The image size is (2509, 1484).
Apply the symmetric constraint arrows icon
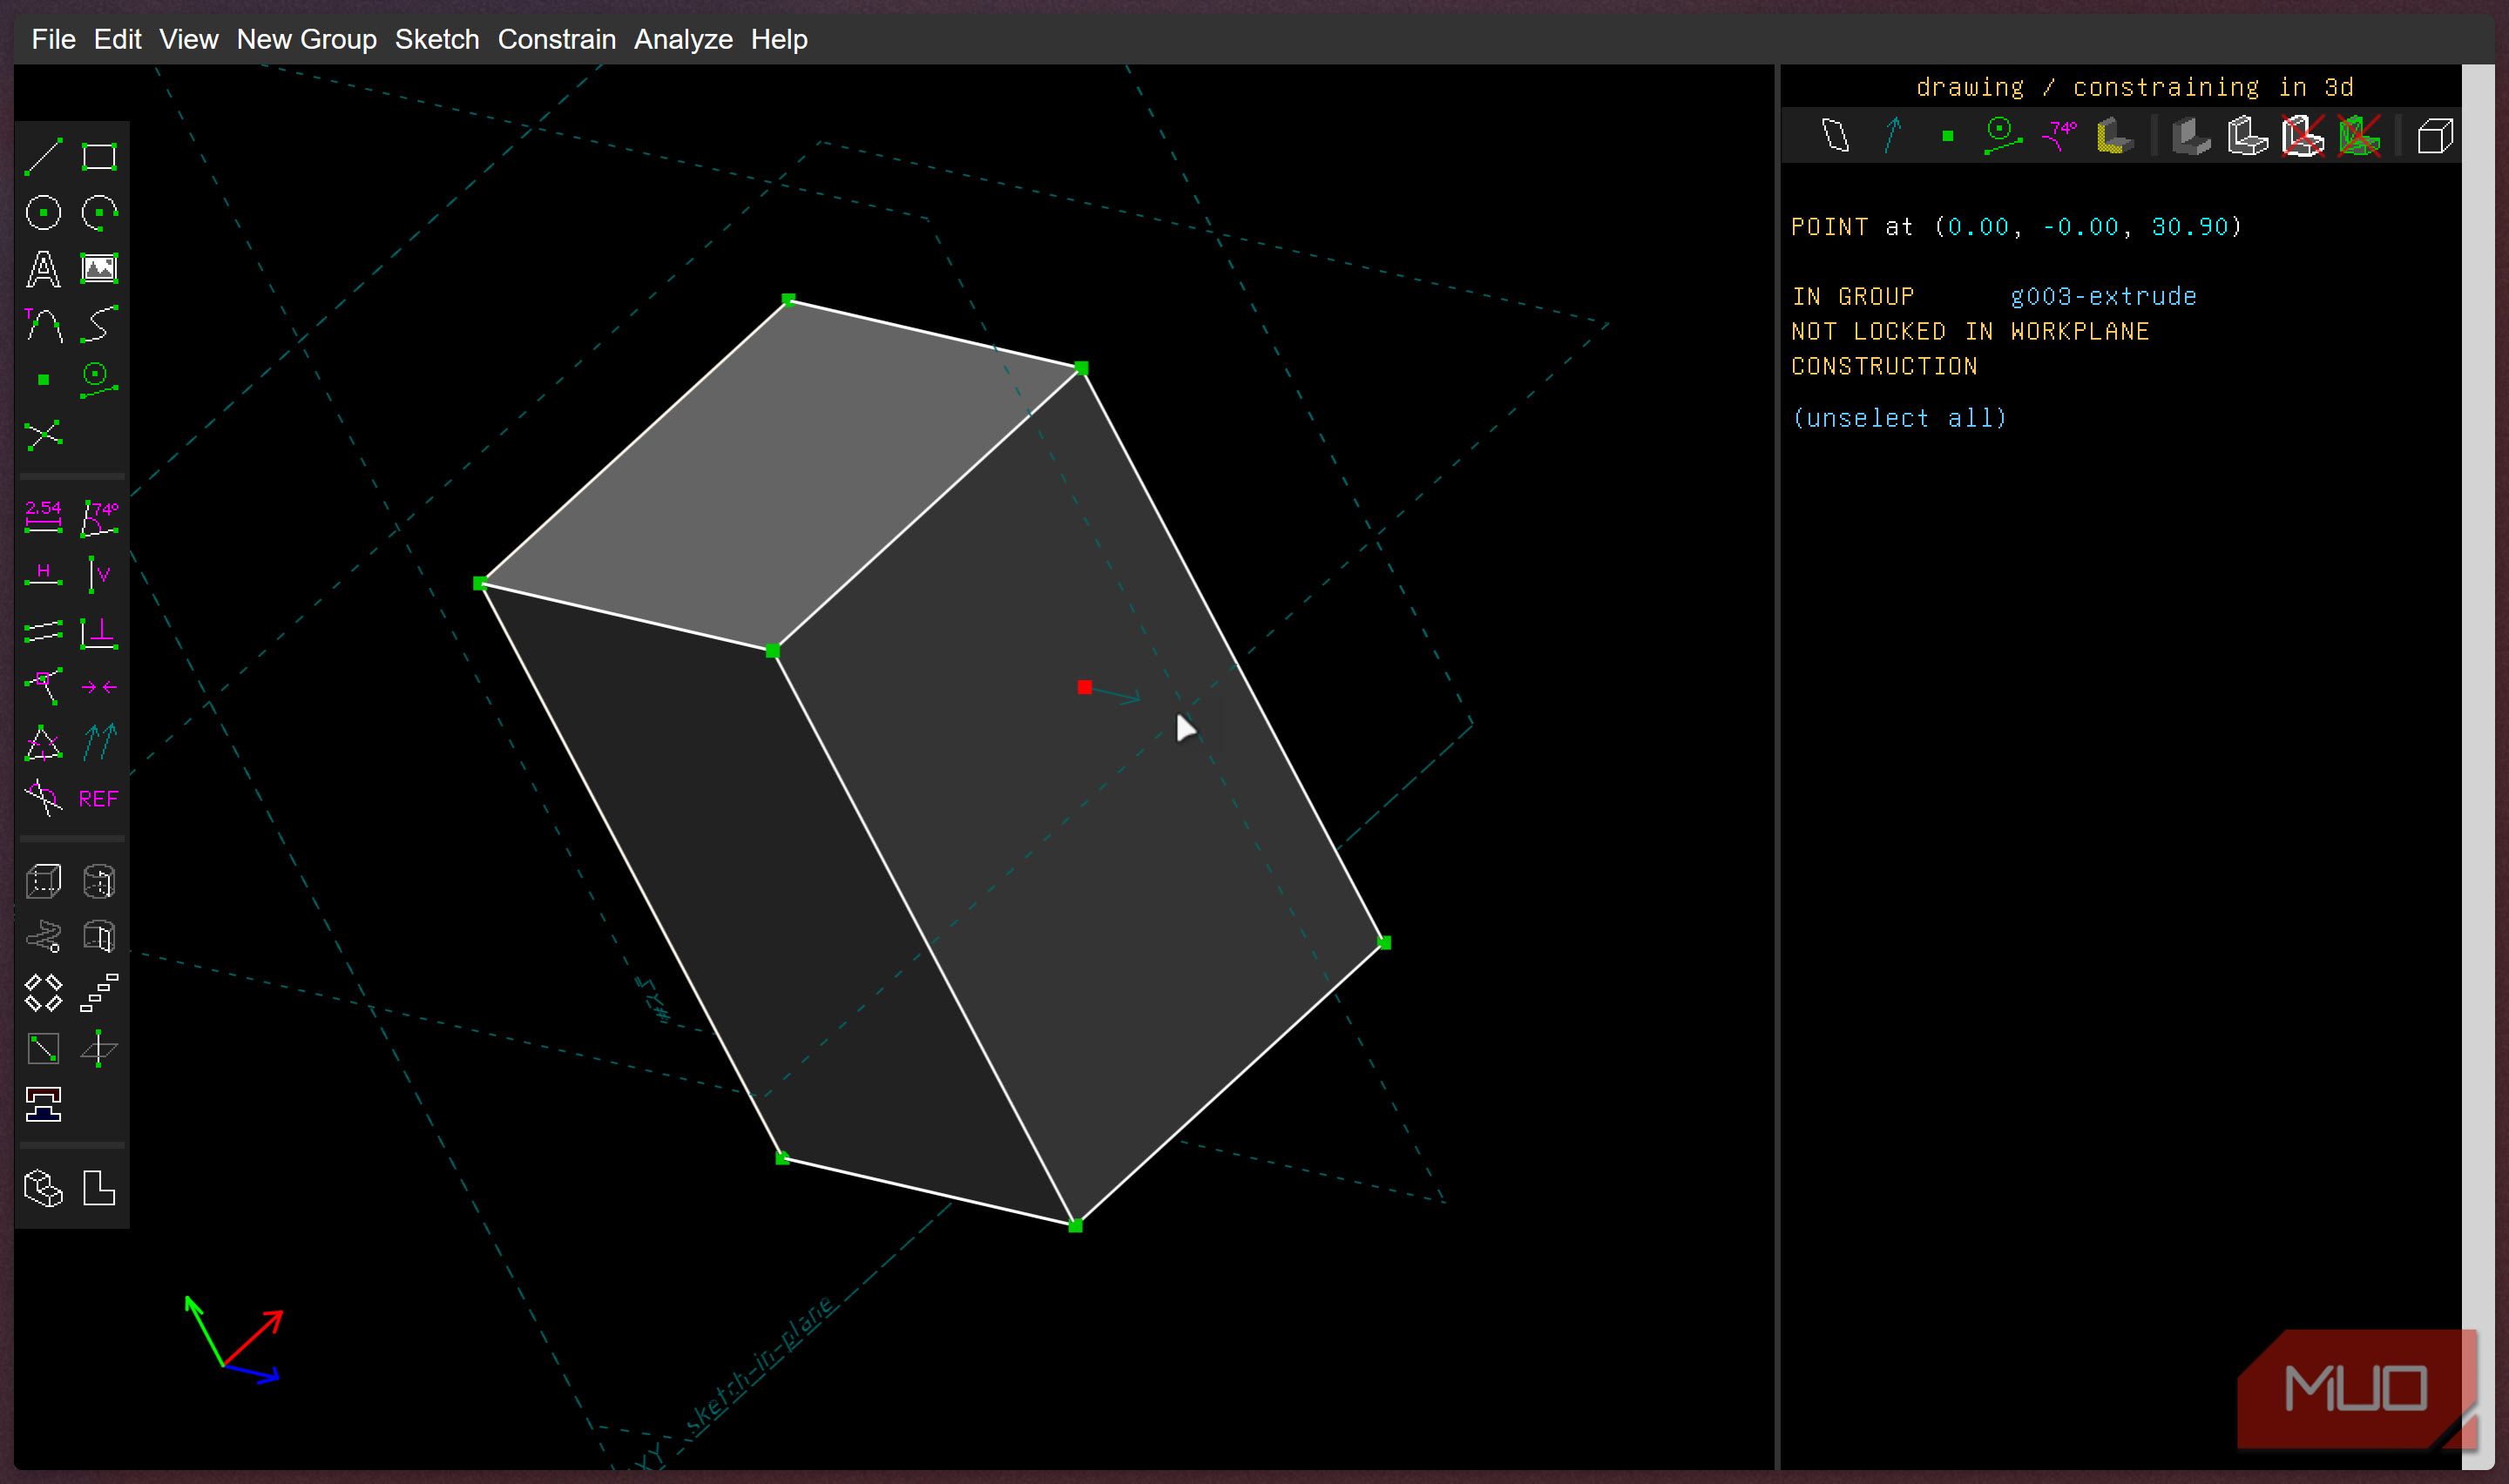(x=99, y=687)
